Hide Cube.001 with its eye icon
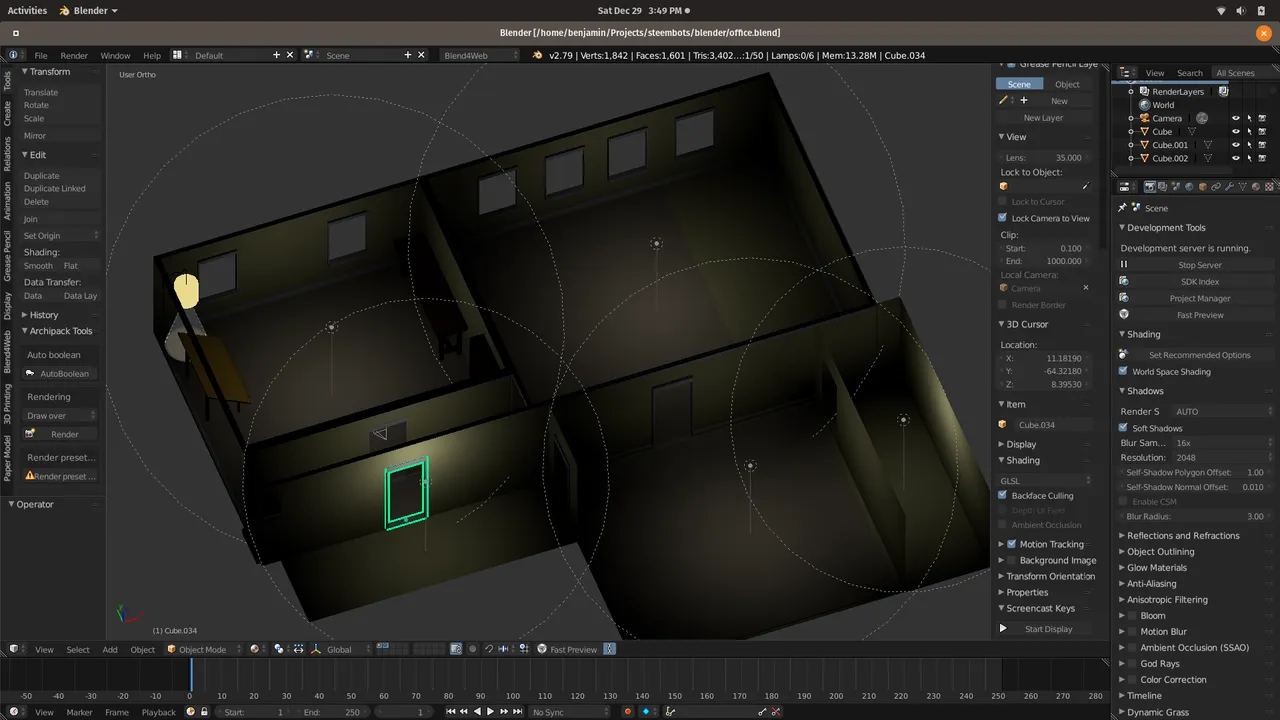This screenshot has height=720, width=1280. (x=1235, y=145)
